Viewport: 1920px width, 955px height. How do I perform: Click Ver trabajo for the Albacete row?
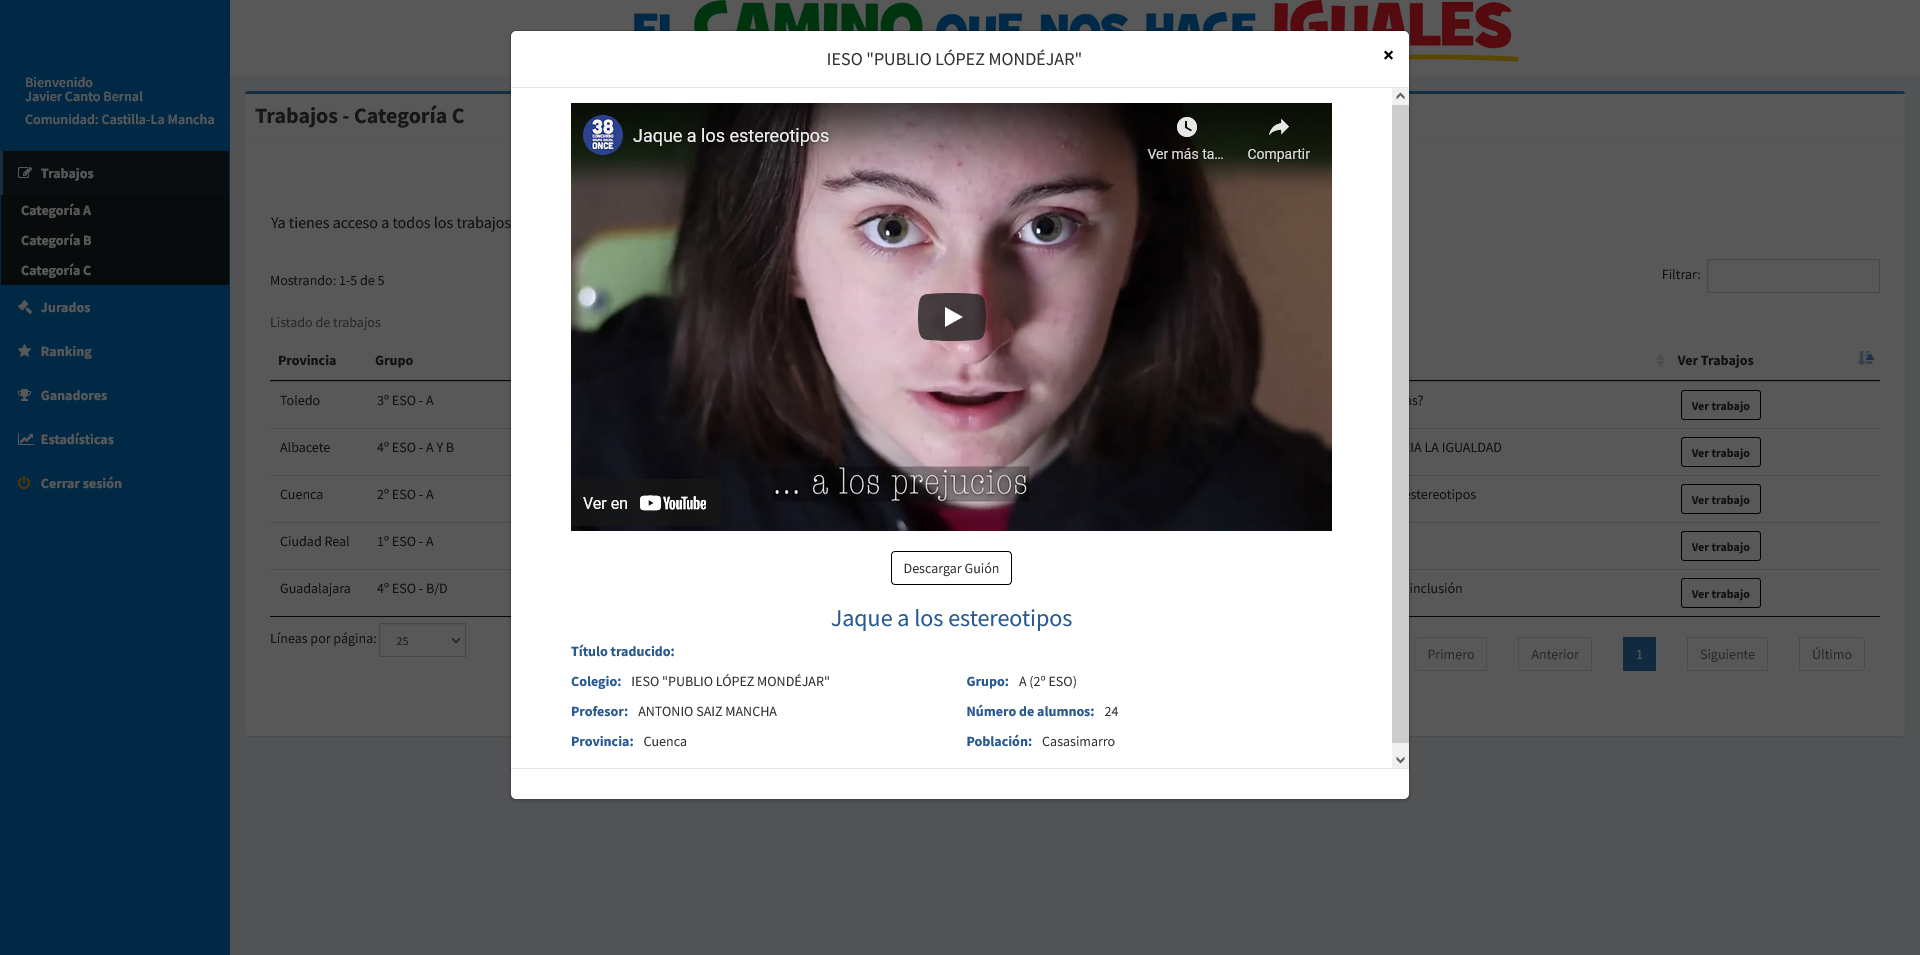[1720, 452]
